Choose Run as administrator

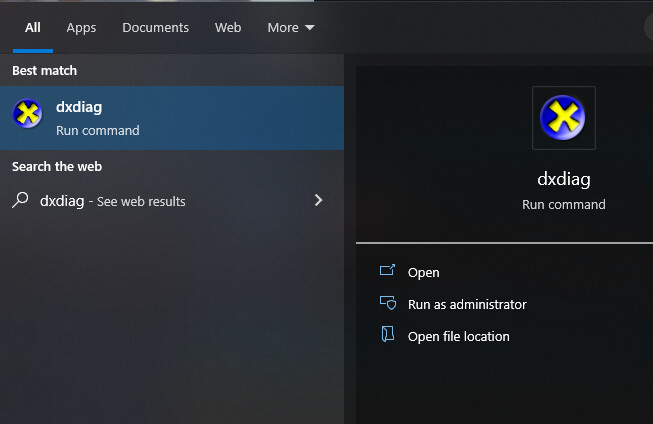coord(467,304)
